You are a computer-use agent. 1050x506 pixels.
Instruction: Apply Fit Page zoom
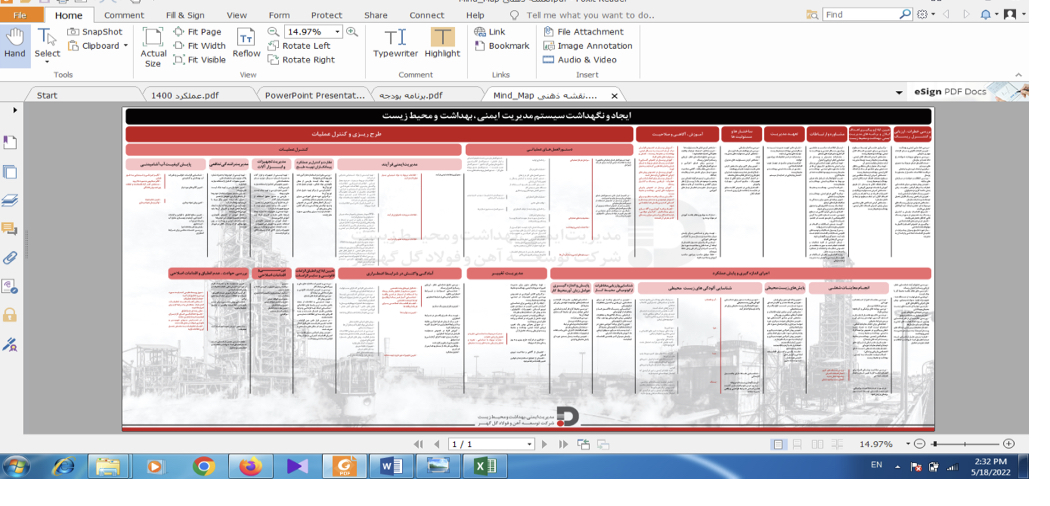[197, 31]
